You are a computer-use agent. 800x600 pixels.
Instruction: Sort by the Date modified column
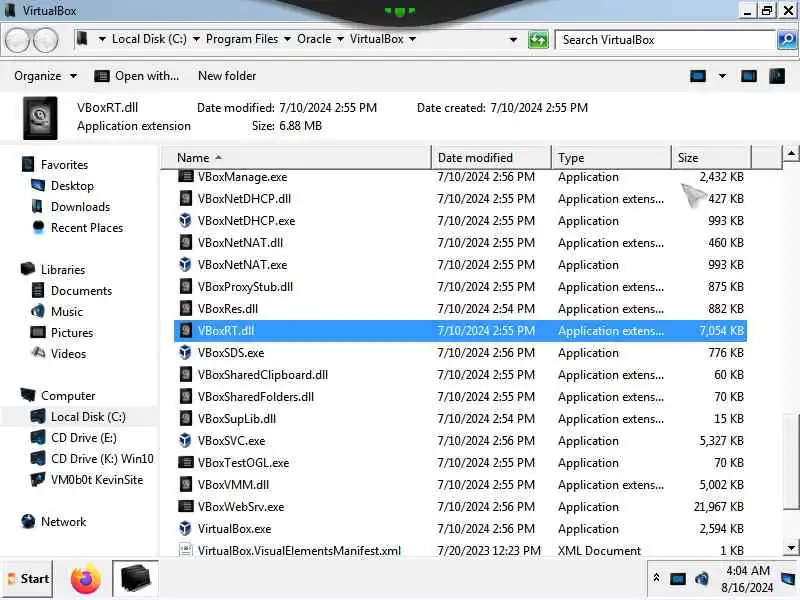pyautogui.click(x=491, y=158)
